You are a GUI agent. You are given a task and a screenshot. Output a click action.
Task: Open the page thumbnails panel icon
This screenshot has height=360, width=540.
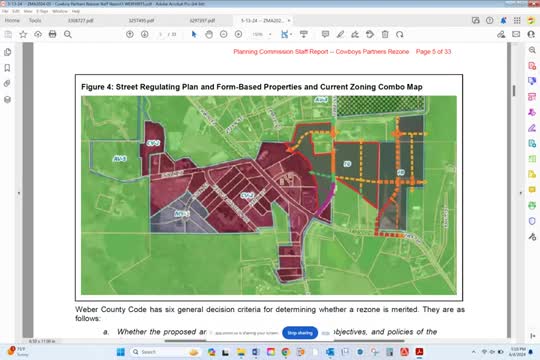coord(7,52)
